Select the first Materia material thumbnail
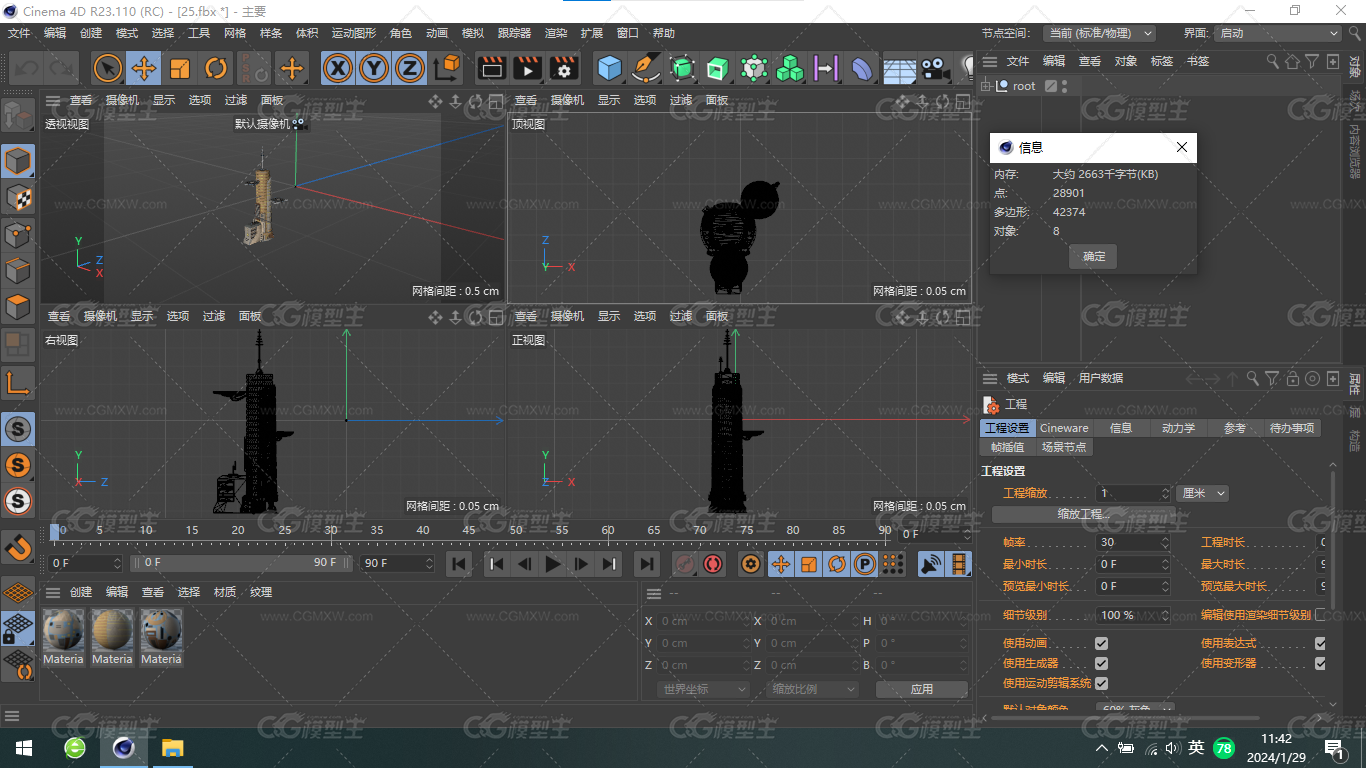This screenshot has width=1366, height=768. pyautogui.click(x=63, y=637)
